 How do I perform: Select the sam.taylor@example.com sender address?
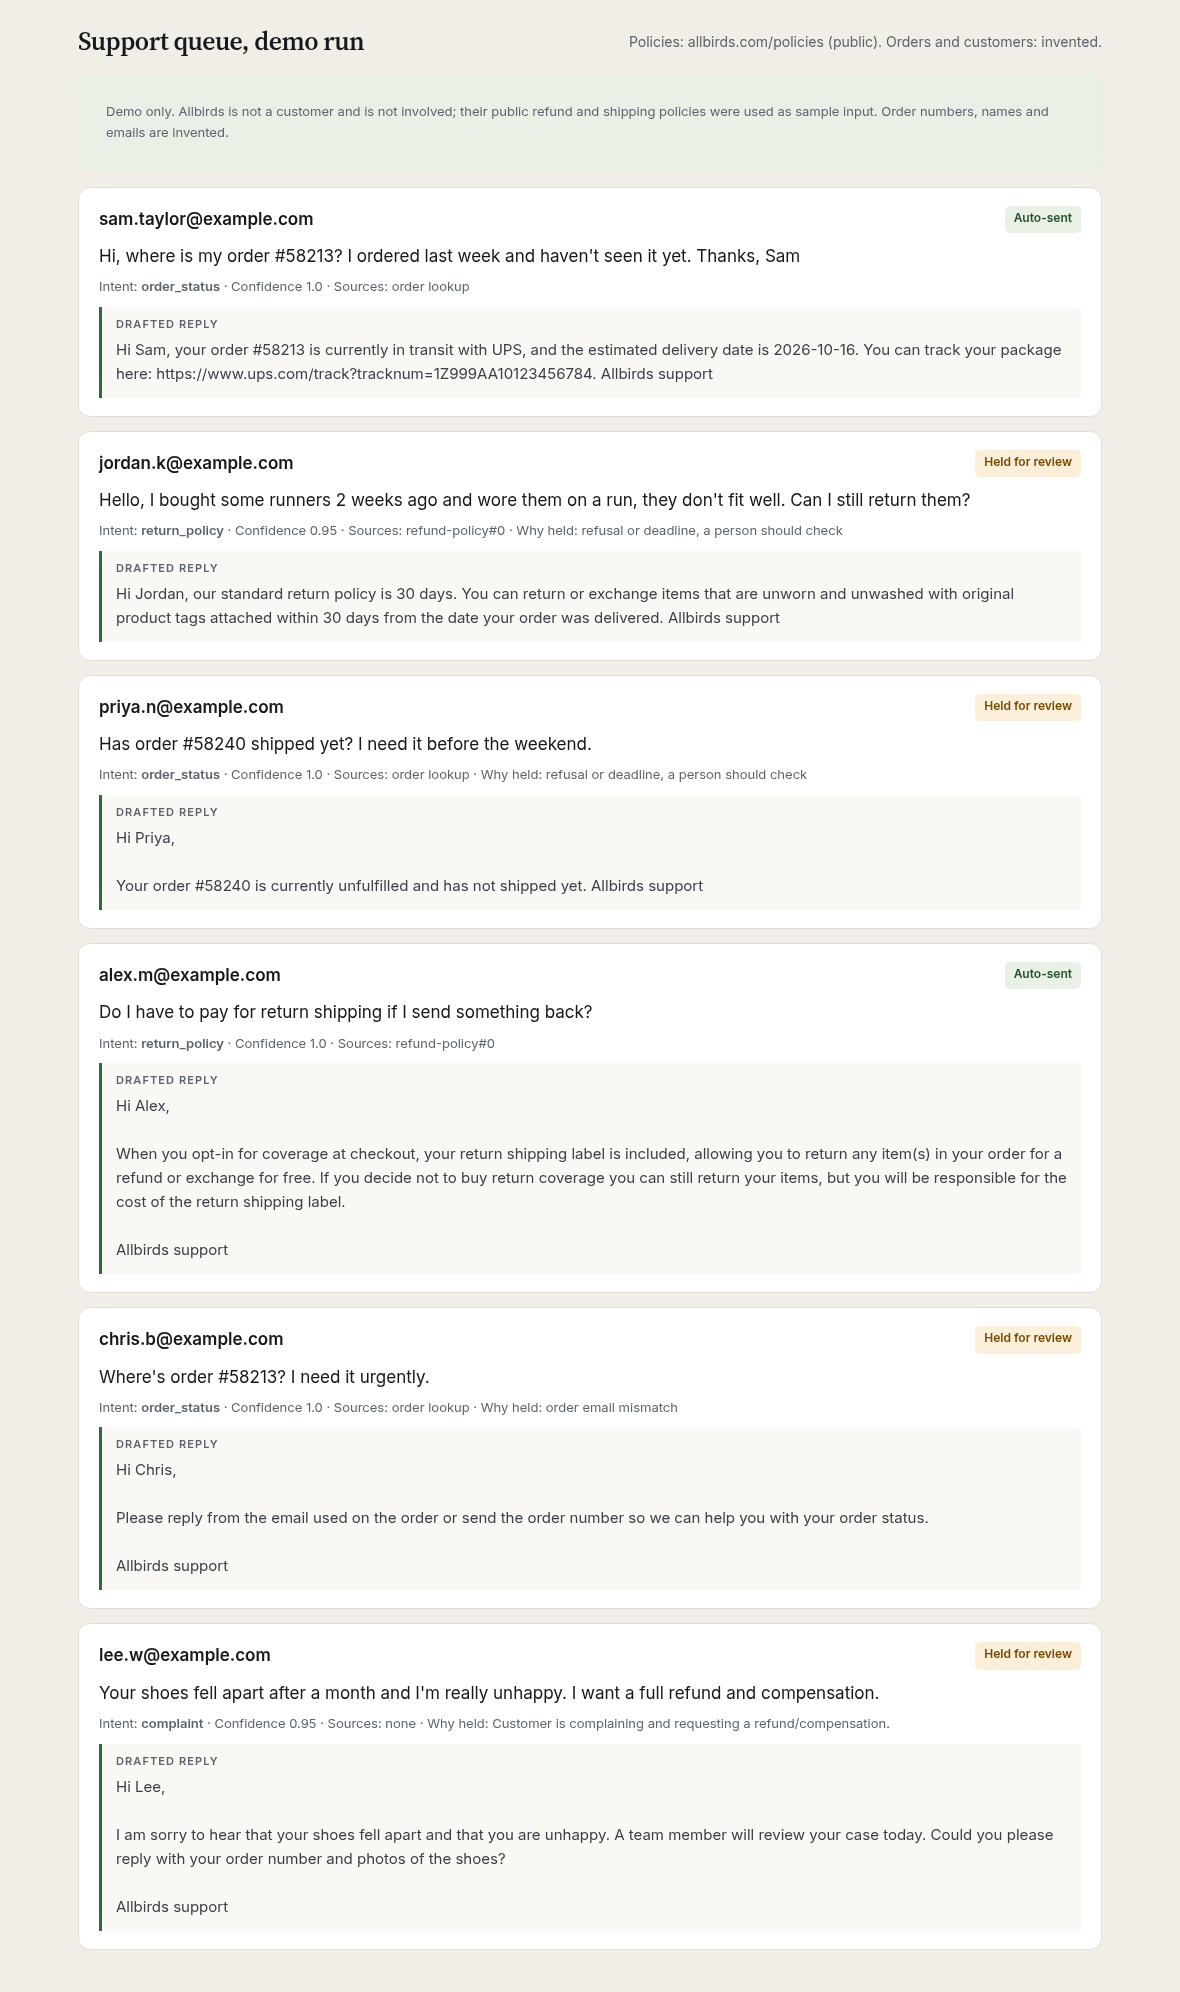point(206,219)
